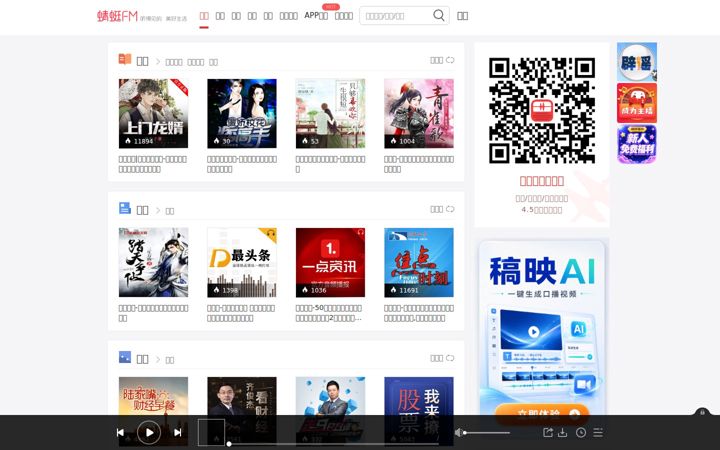Click the QR code image

(x=542, y=110)
